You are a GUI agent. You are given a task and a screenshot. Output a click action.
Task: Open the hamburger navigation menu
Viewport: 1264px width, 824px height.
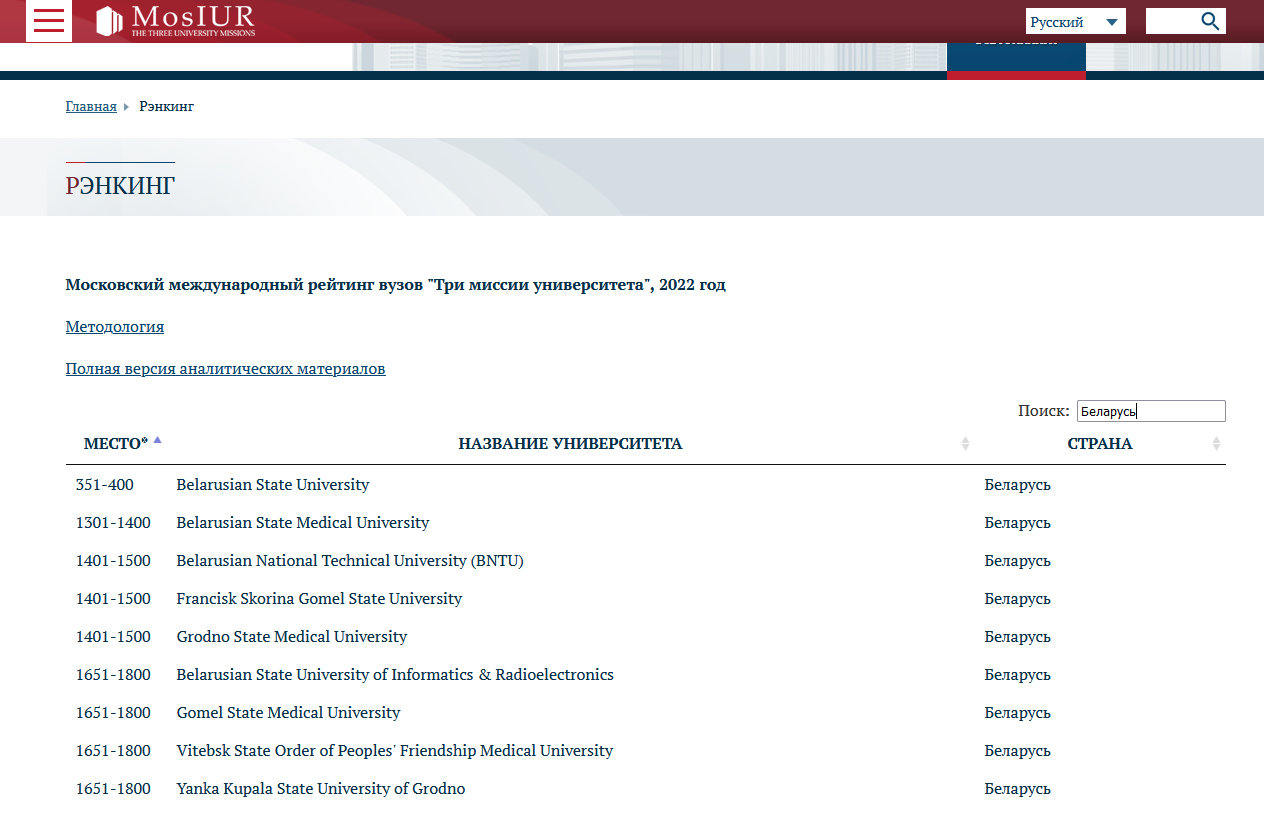pos(49,21)
